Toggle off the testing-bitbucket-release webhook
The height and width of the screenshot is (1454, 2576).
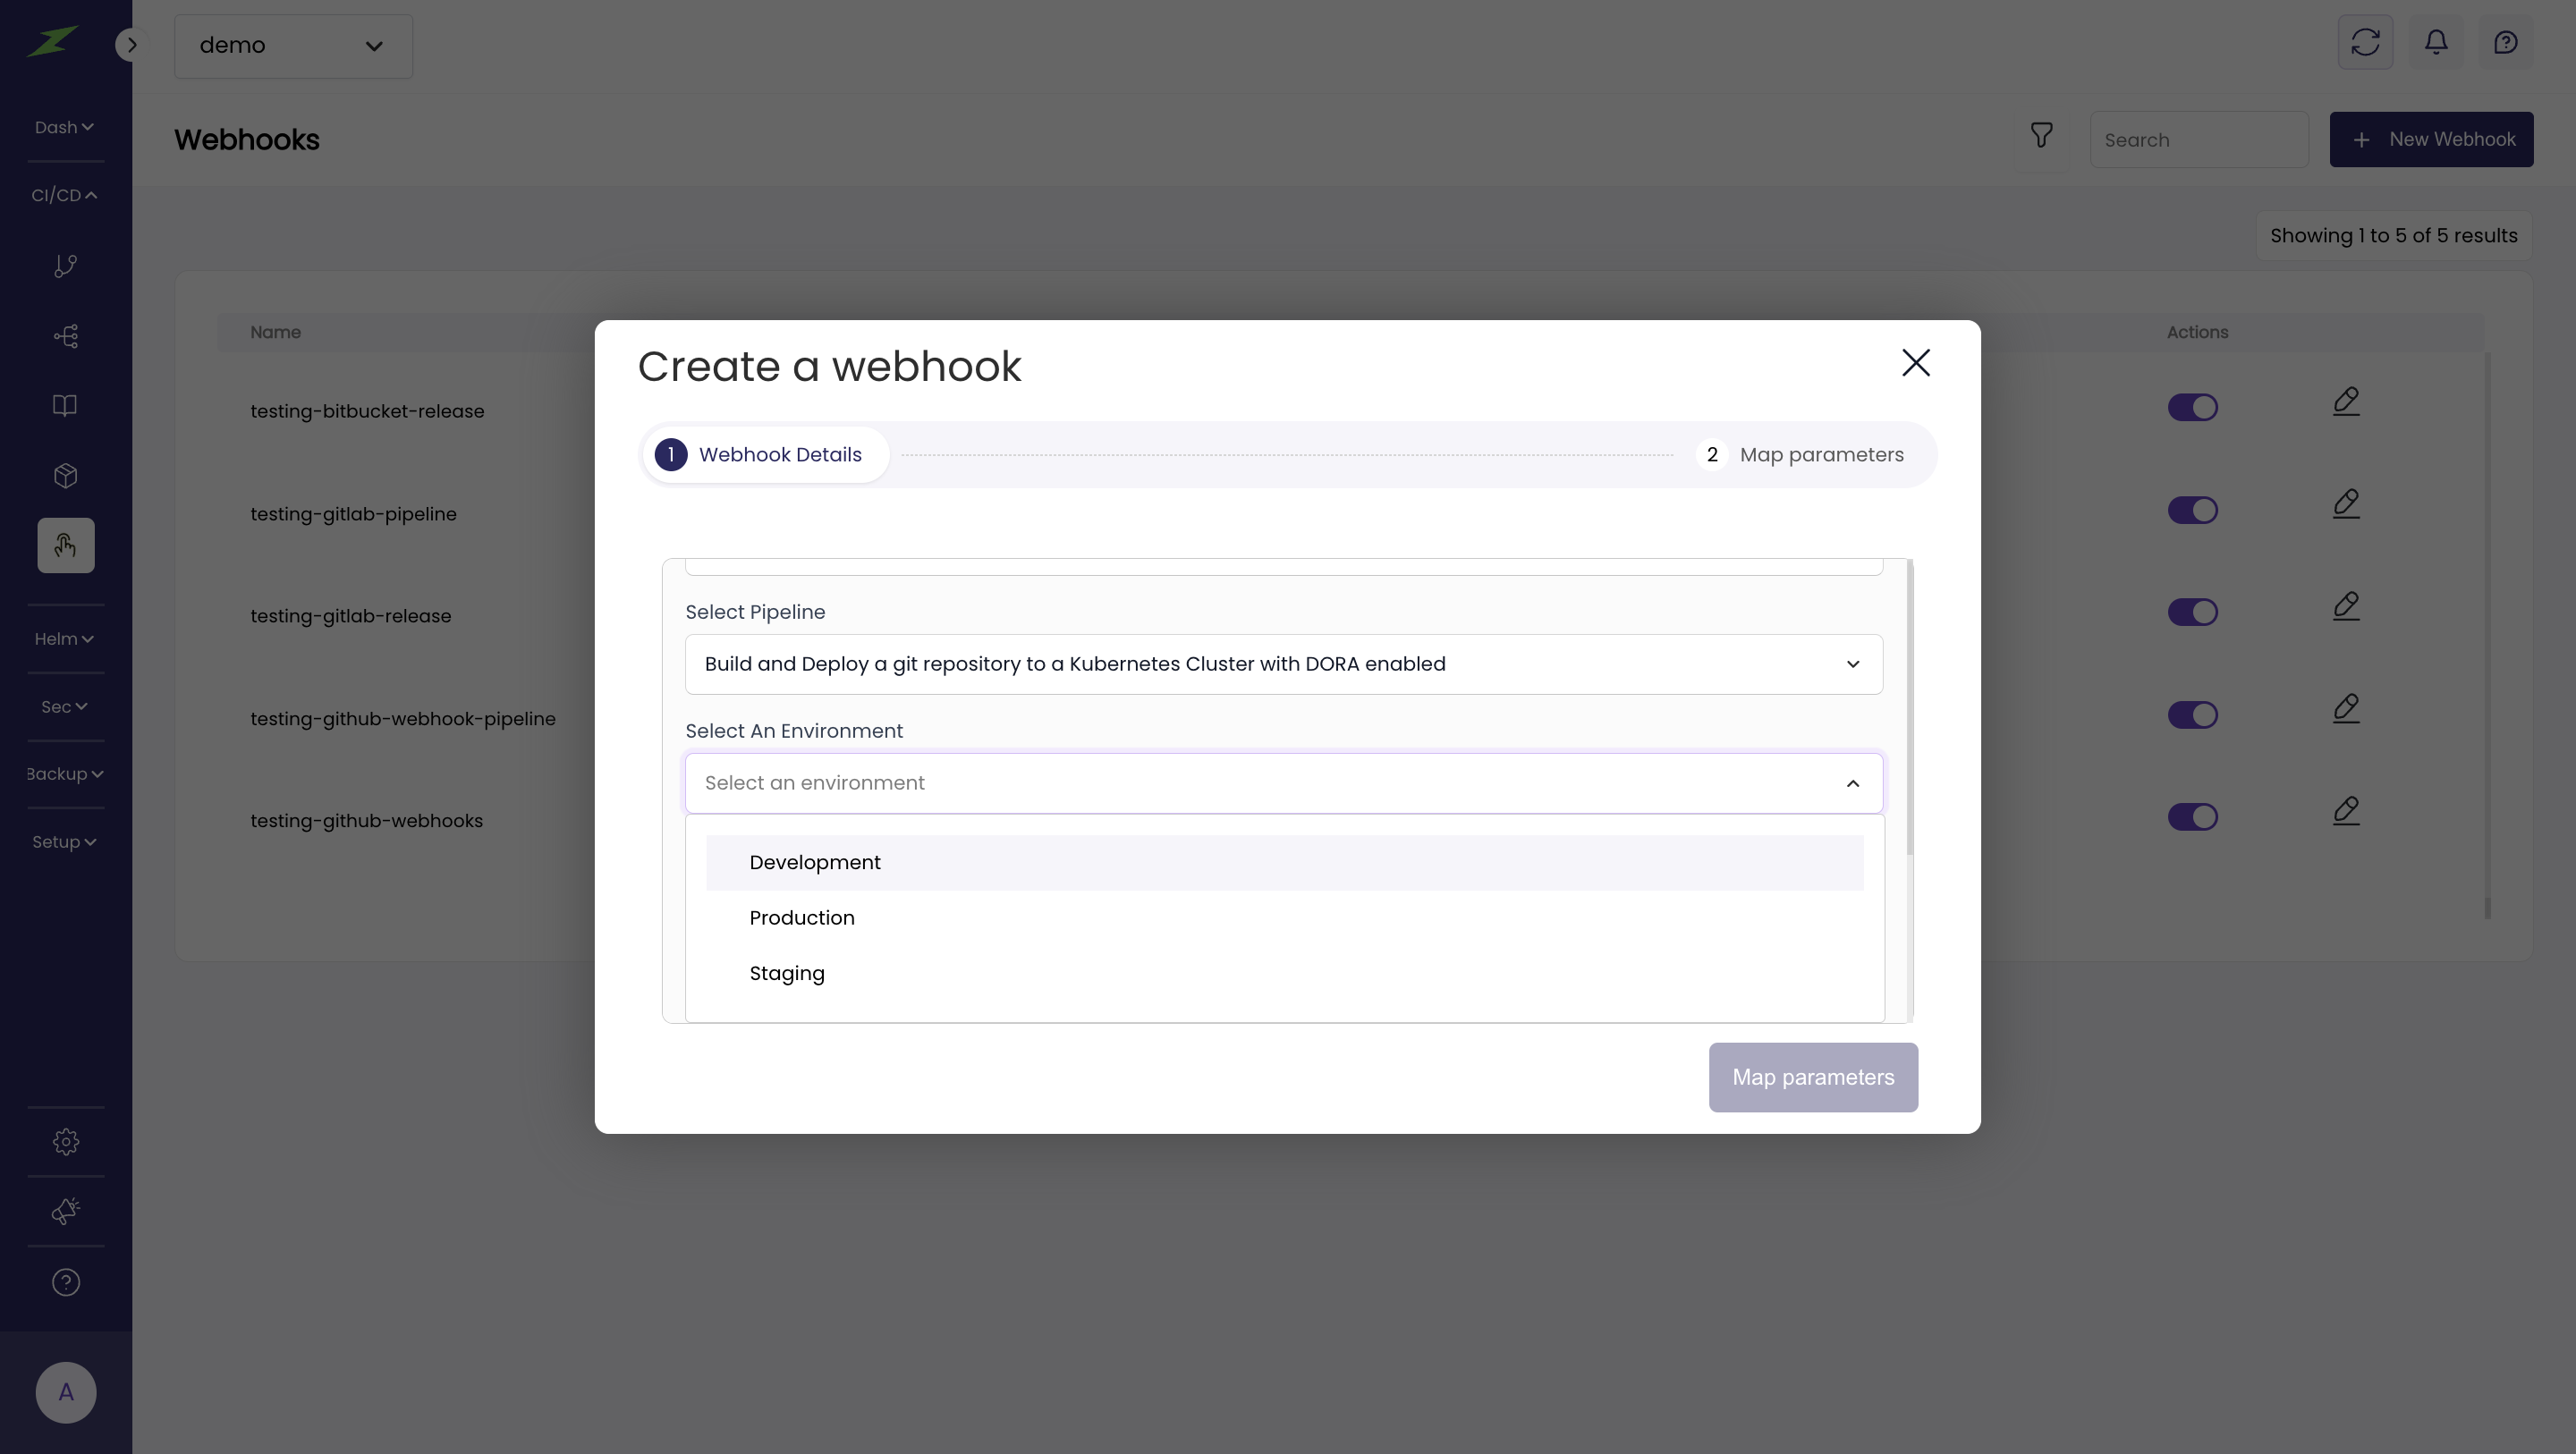pos(2192,408)
